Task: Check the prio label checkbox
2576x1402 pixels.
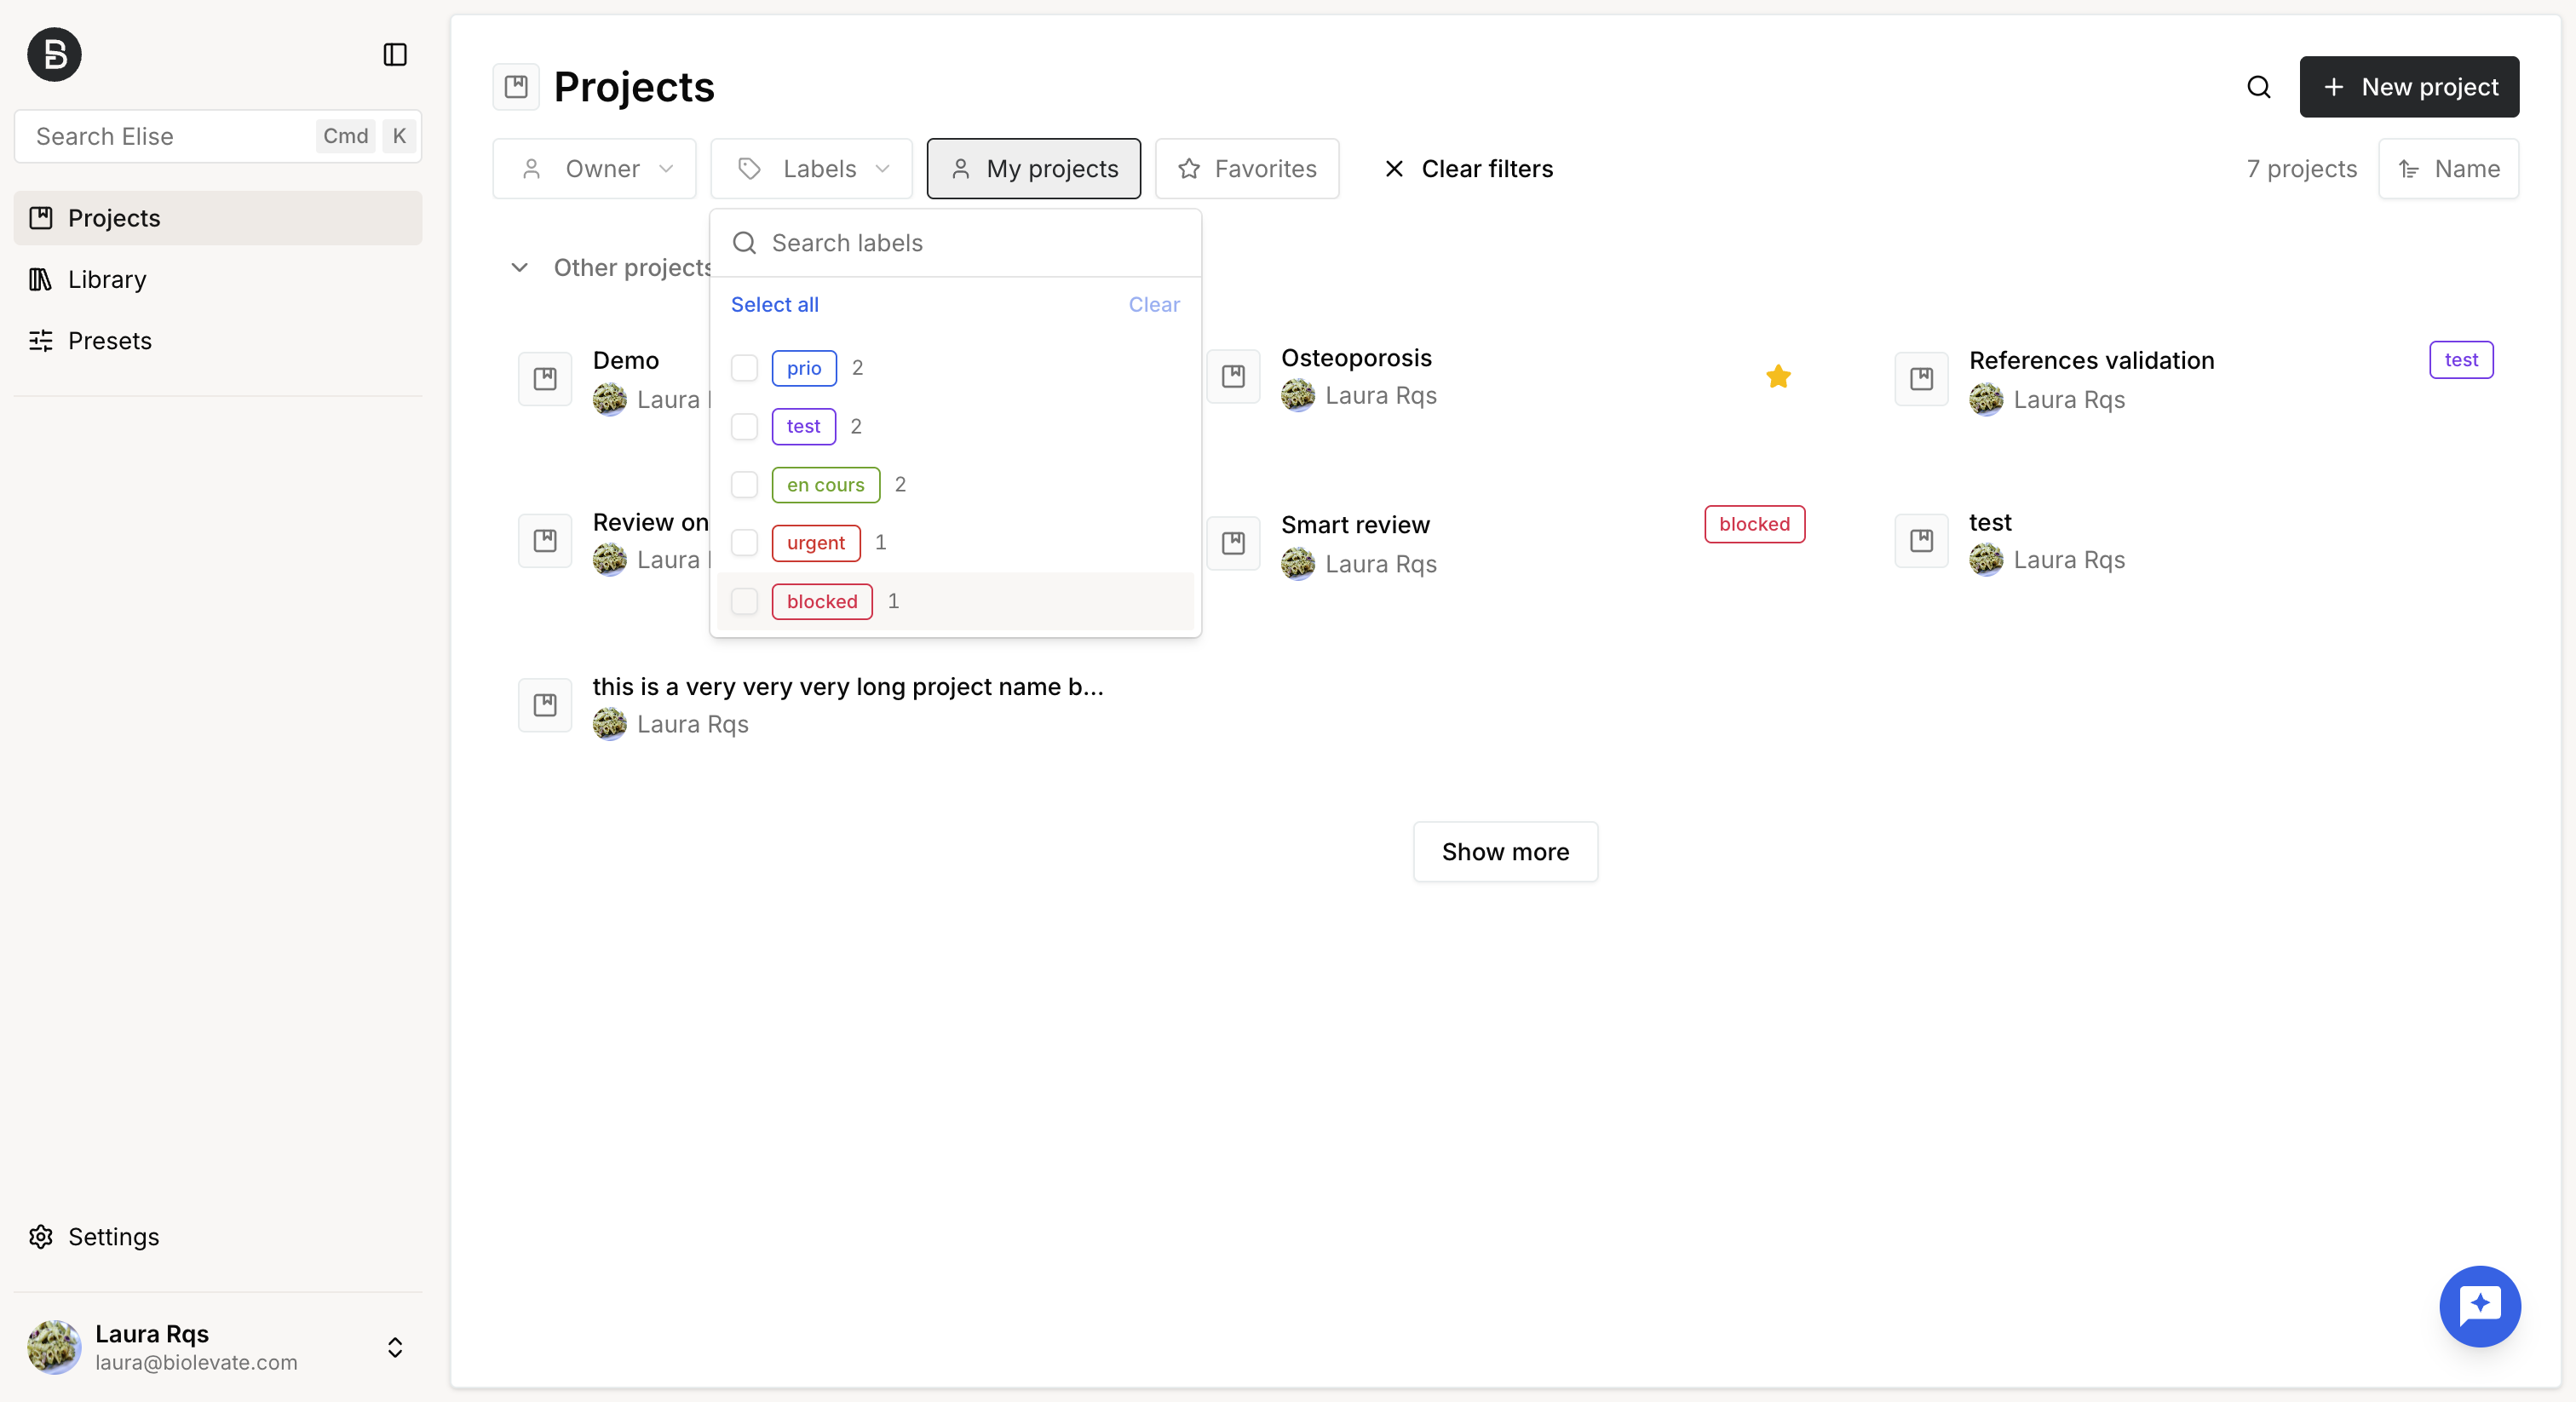Action: click(744, 368)
